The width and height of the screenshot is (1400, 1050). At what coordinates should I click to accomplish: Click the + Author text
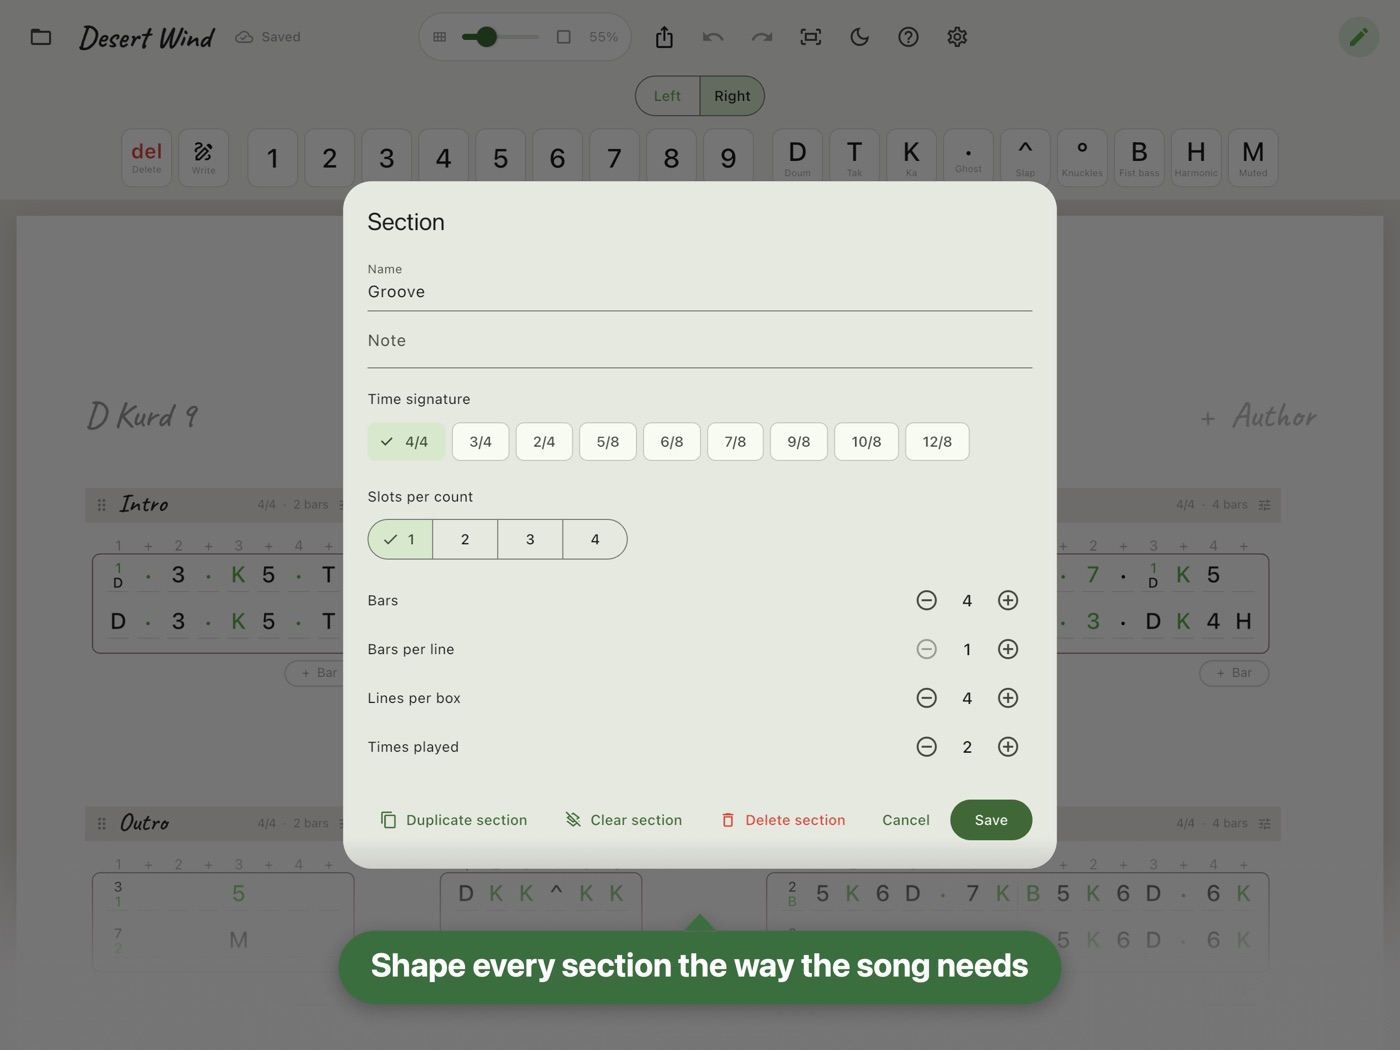coord(1259,417)
